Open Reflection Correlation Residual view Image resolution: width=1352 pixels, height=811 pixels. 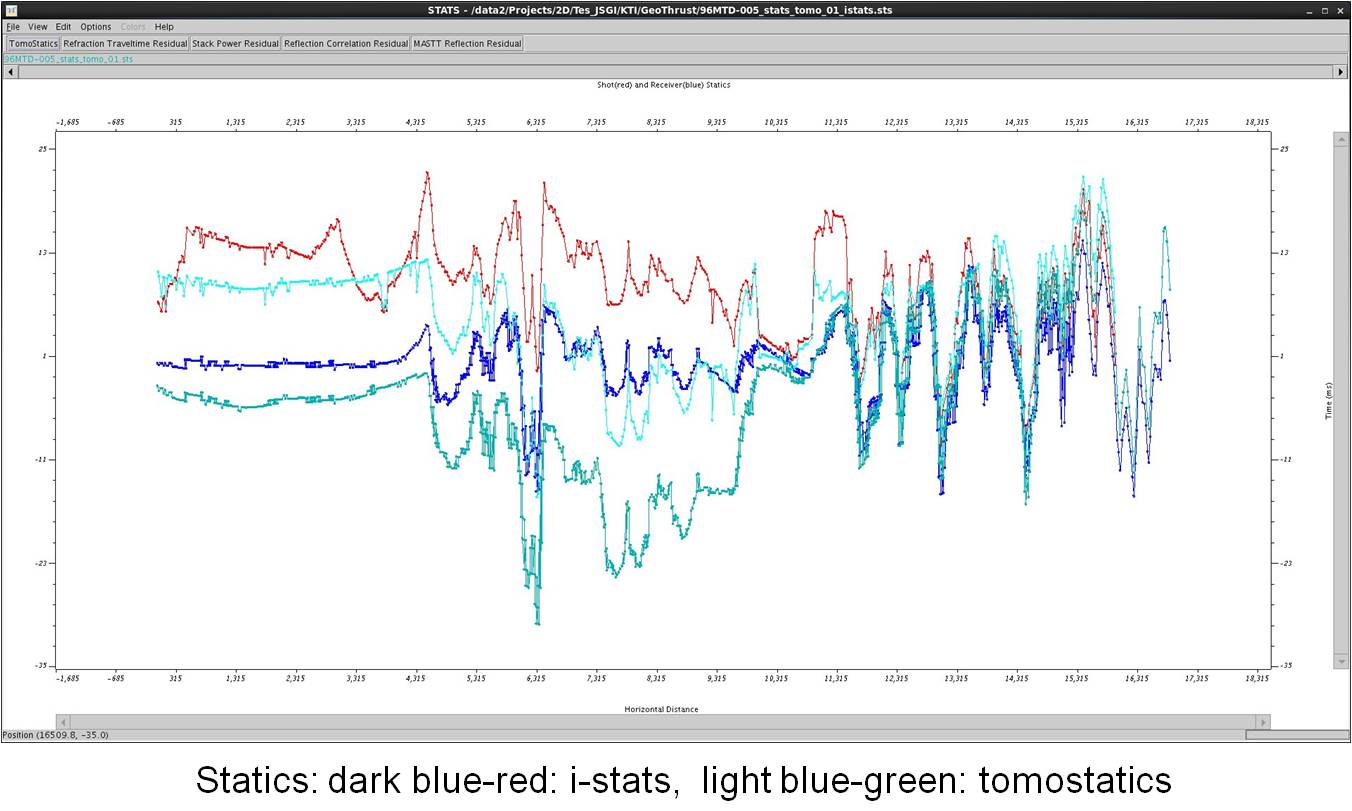click(x=346, y=44)
